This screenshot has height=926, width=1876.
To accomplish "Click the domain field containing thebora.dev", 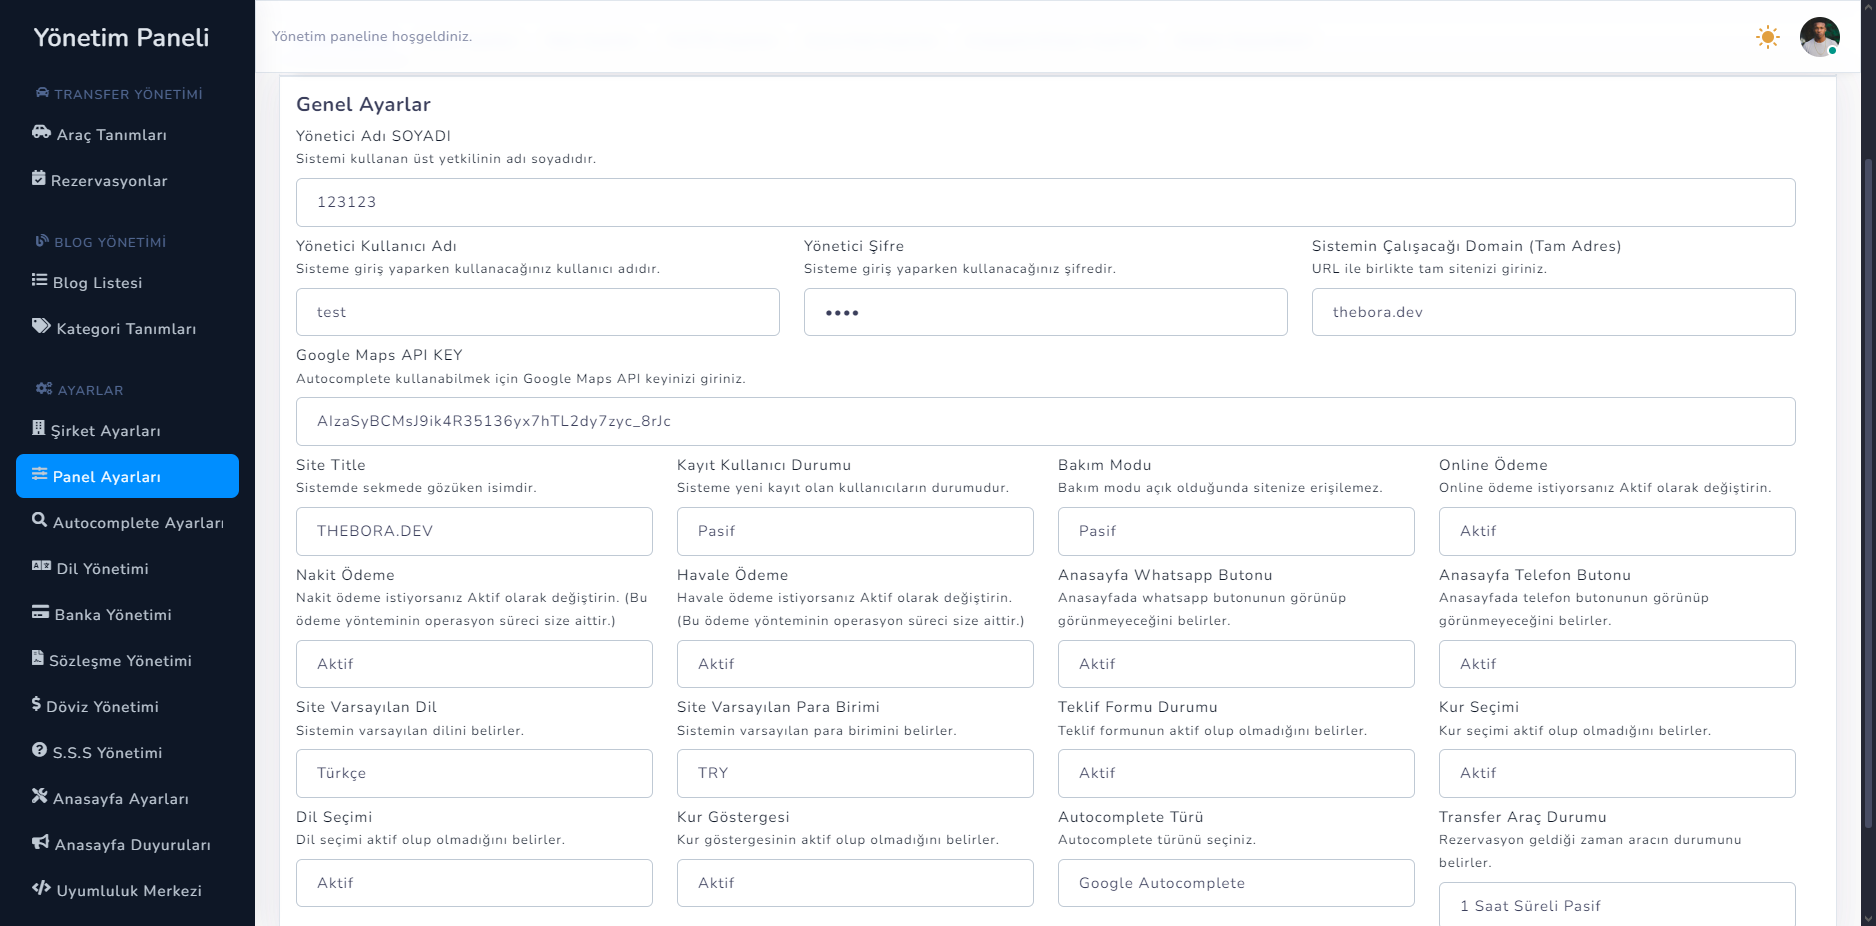I will tap(1553, 312).
